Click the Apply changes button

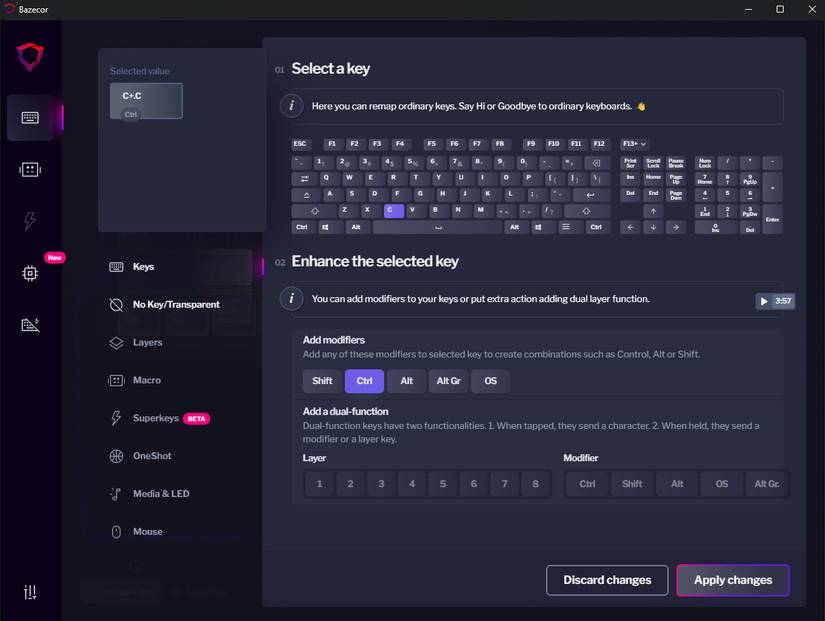pos(733,580)
